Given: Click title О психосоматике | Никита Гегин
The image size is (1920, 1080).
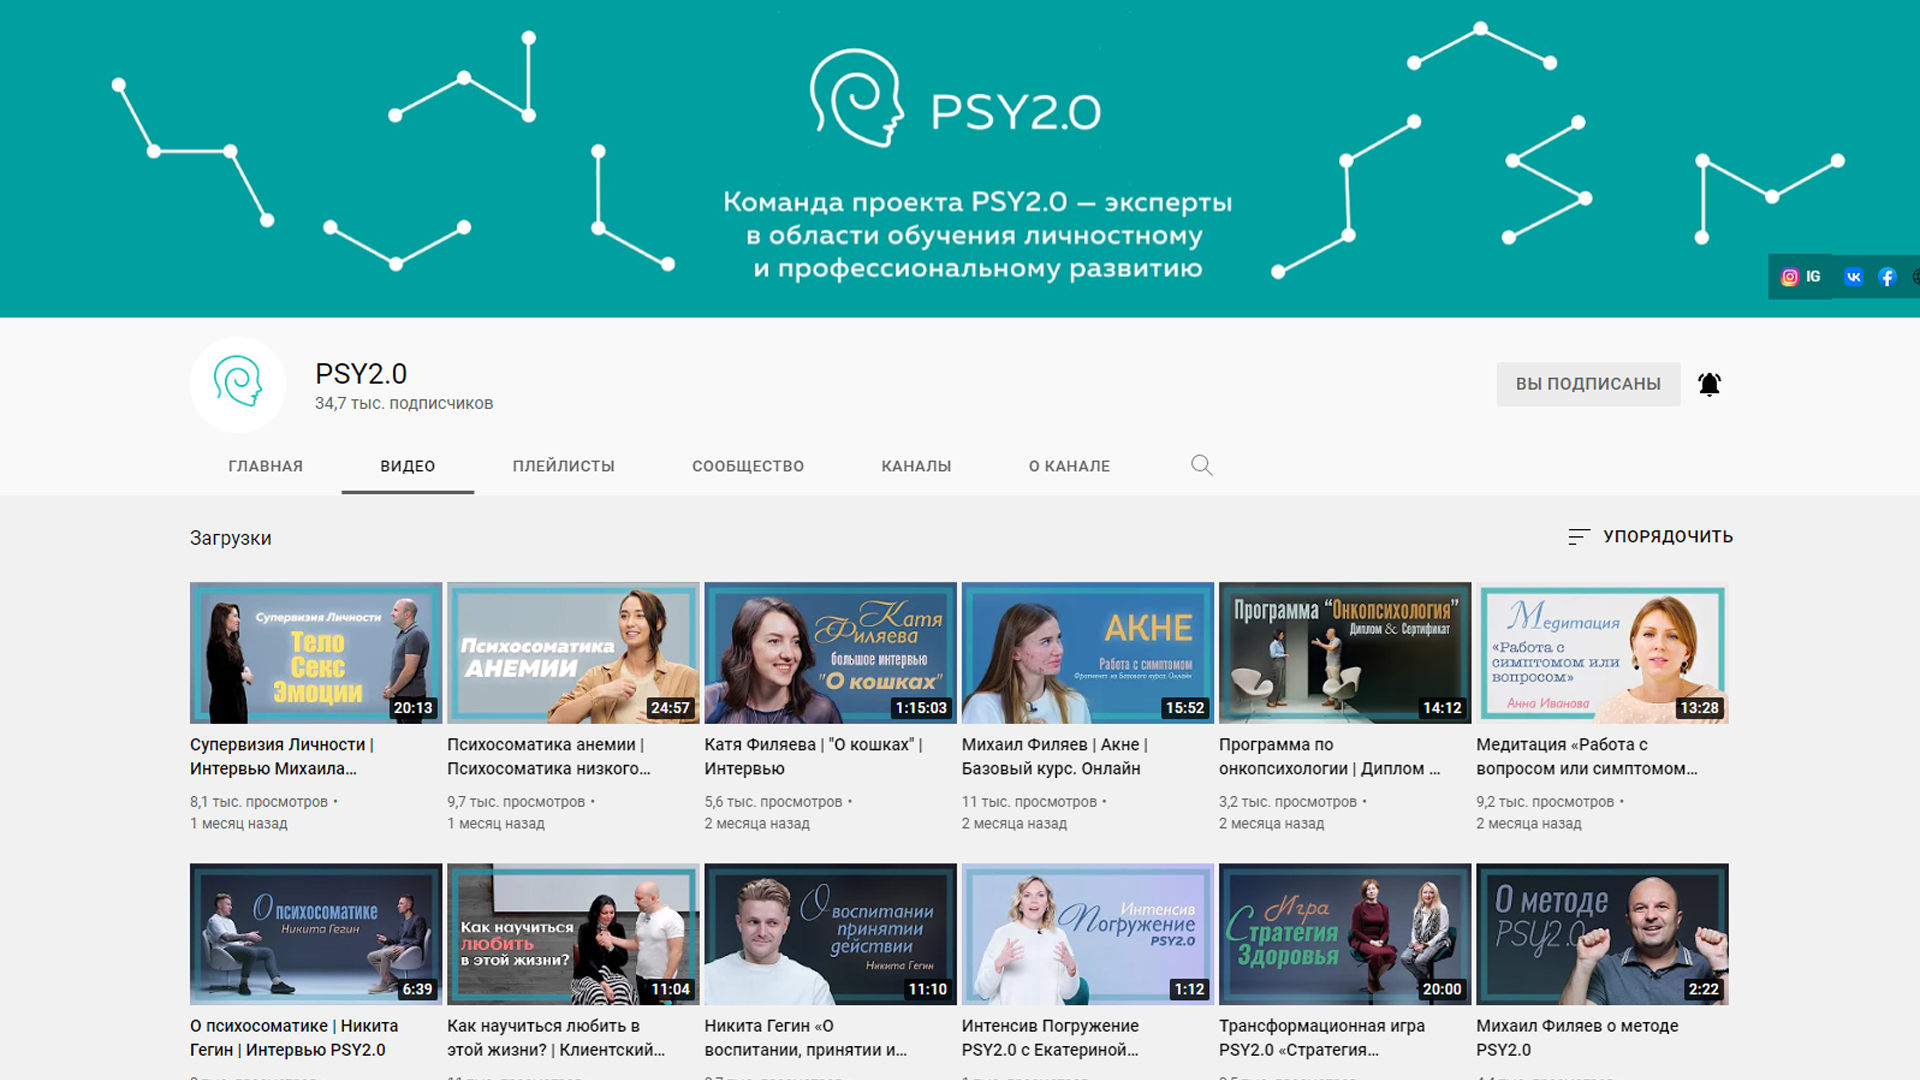Looking at the screenshot, I should (294, 1037).
